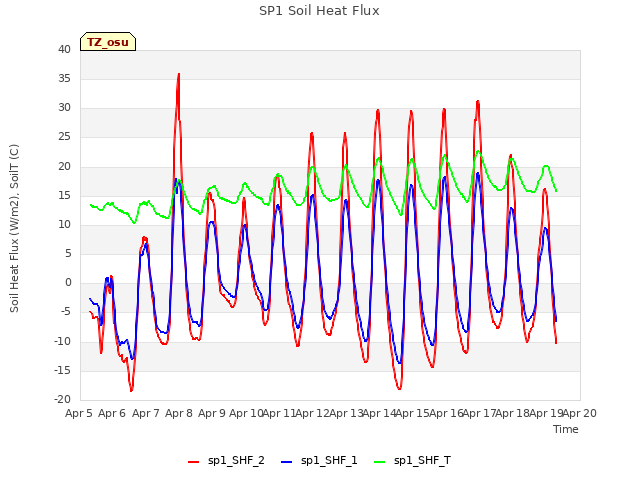Click the 40 y-axis tick label
640x480 pixels.
[x=64, y=49]
